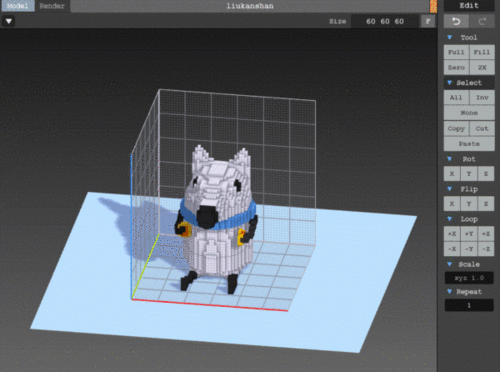This screenshot has height=372, width=500.
Task: Click the Repeat value field showing 1
Action: [x=469, y=305]
